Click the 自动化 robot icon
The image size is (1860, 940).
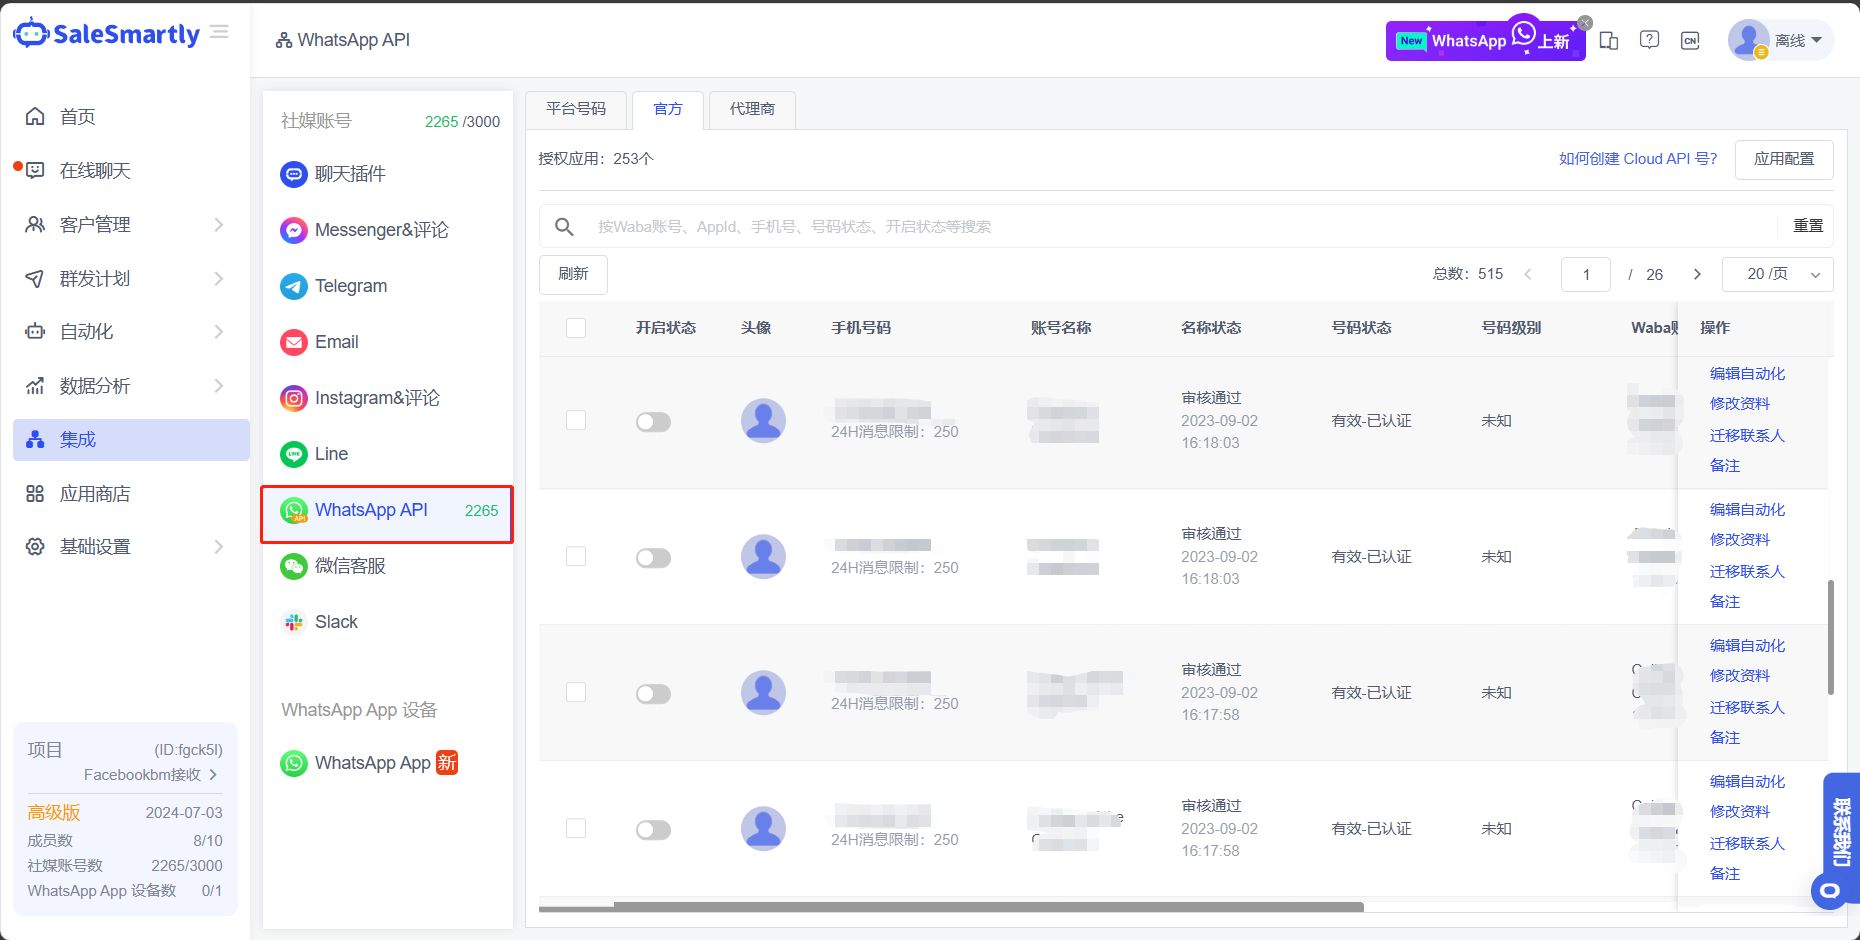(35, 332)
